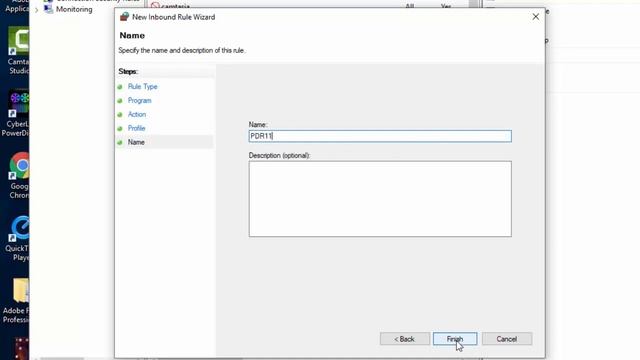Close the New Inbound Rule Wizard dialog
Viewport: 640px width, 360px height.
pyautogui.click(x=536, y=17)
